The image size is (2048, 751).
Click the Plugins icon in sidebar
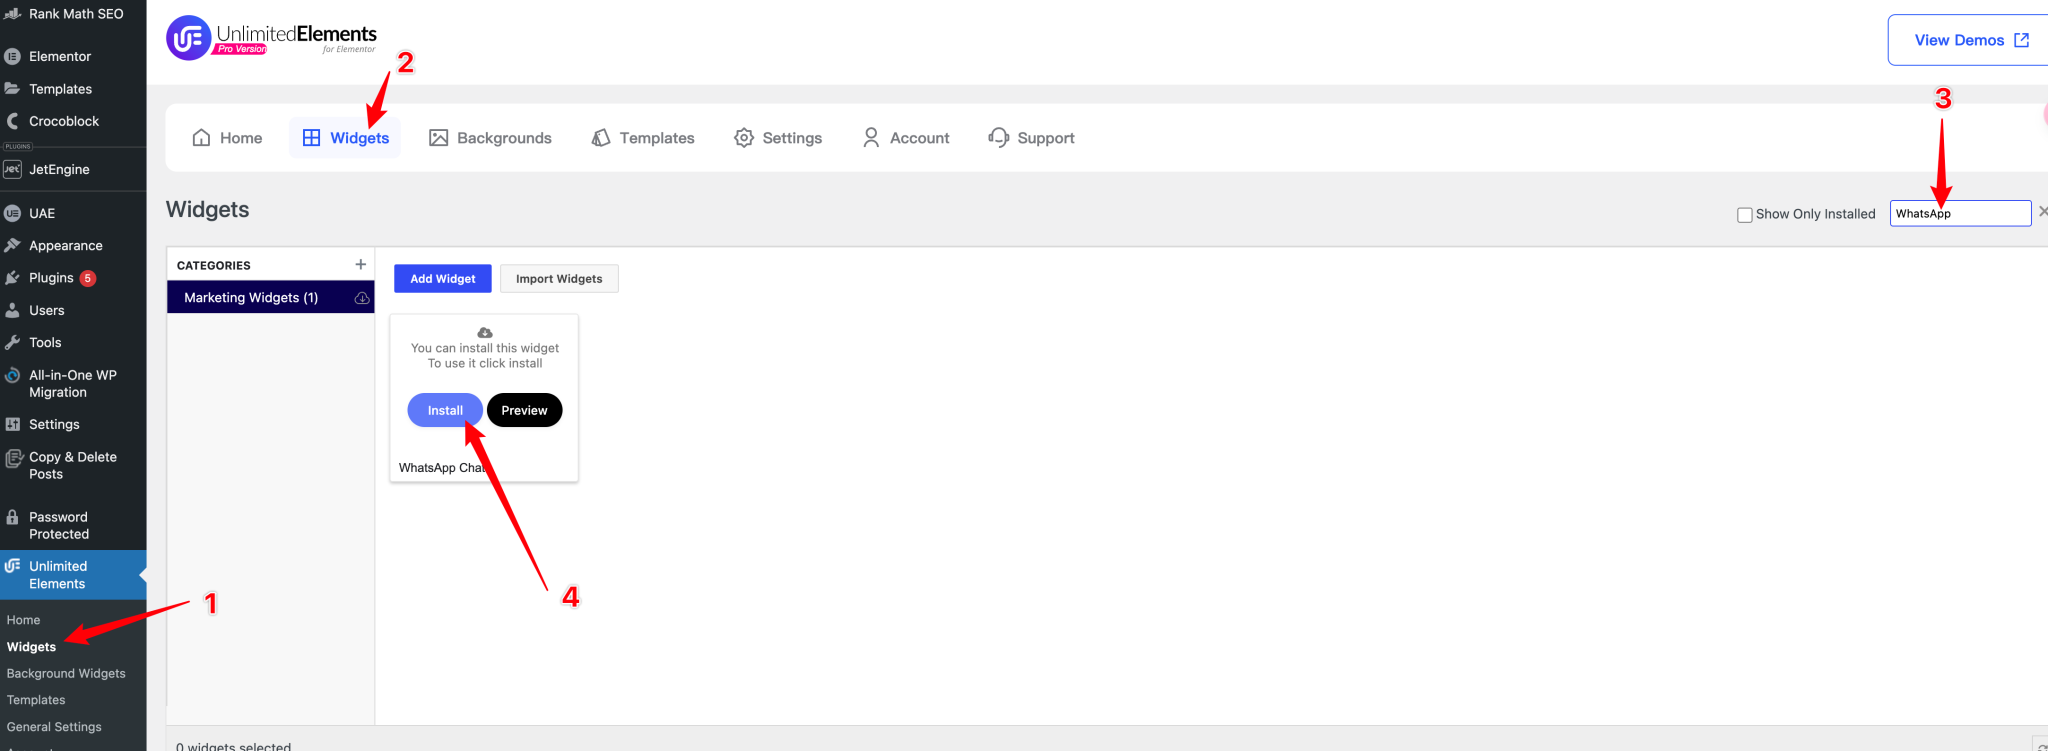pos(12,278)
